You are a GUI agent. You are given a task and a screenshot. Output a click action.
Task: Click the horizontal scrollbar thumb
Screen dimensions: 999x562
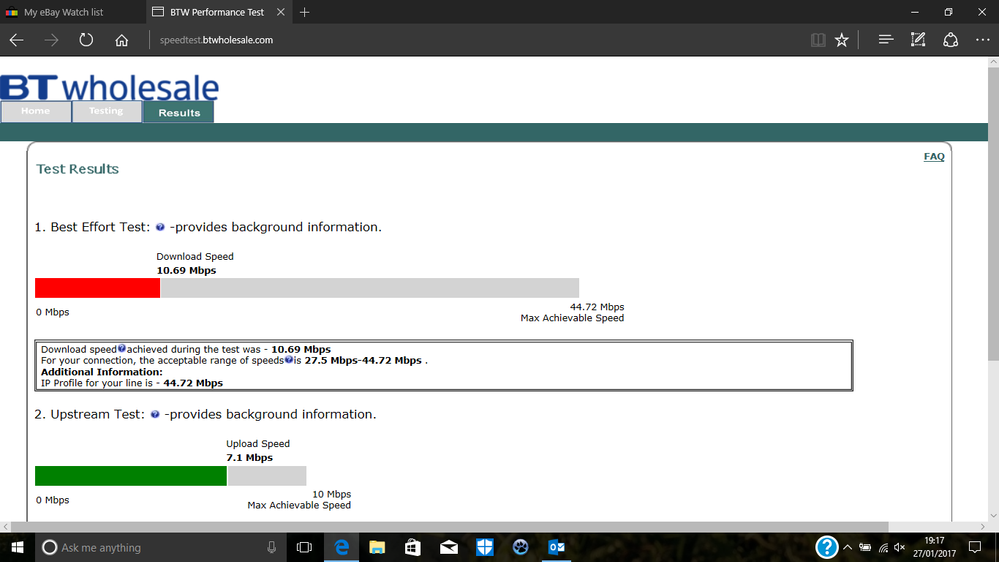(x=450, y=527)
